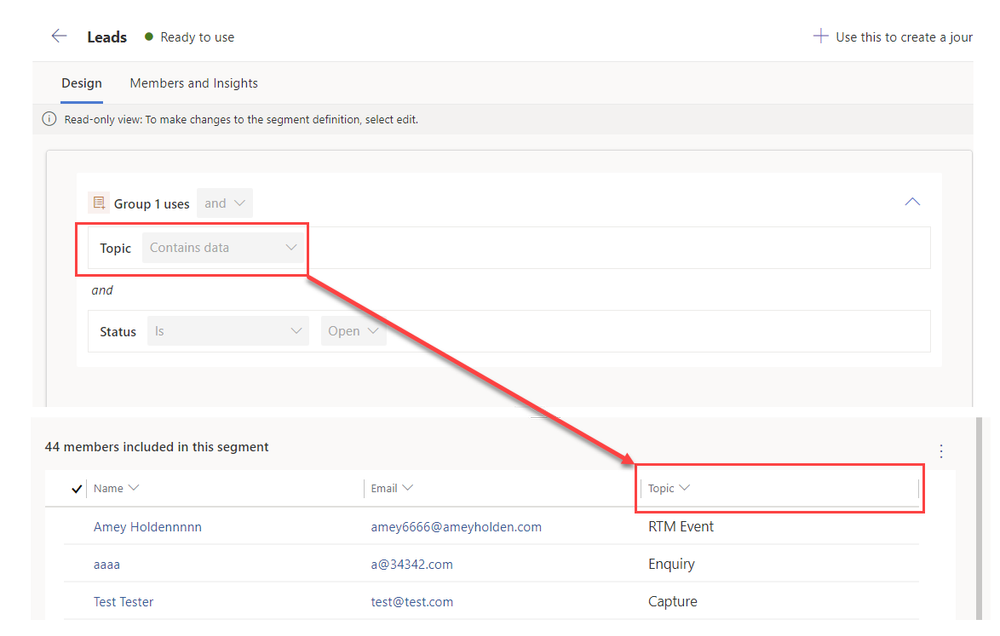Open the lead record for Amey Holdennnnn
Viewport: 1000px width, 636px height.
[147, 526]
